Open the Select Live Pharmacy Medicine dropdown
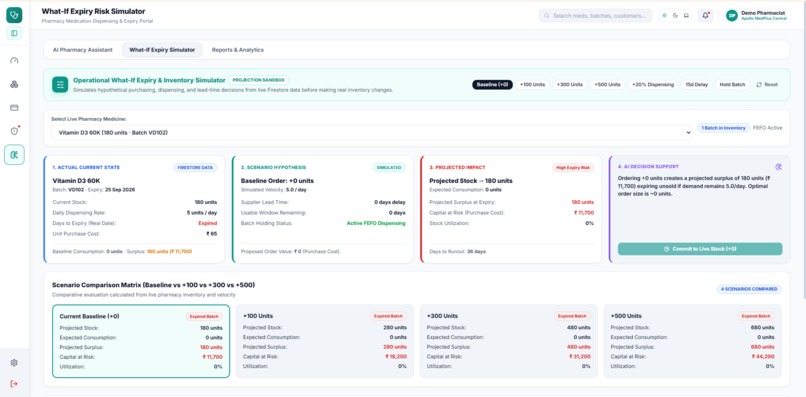 [x=372, y=133]
